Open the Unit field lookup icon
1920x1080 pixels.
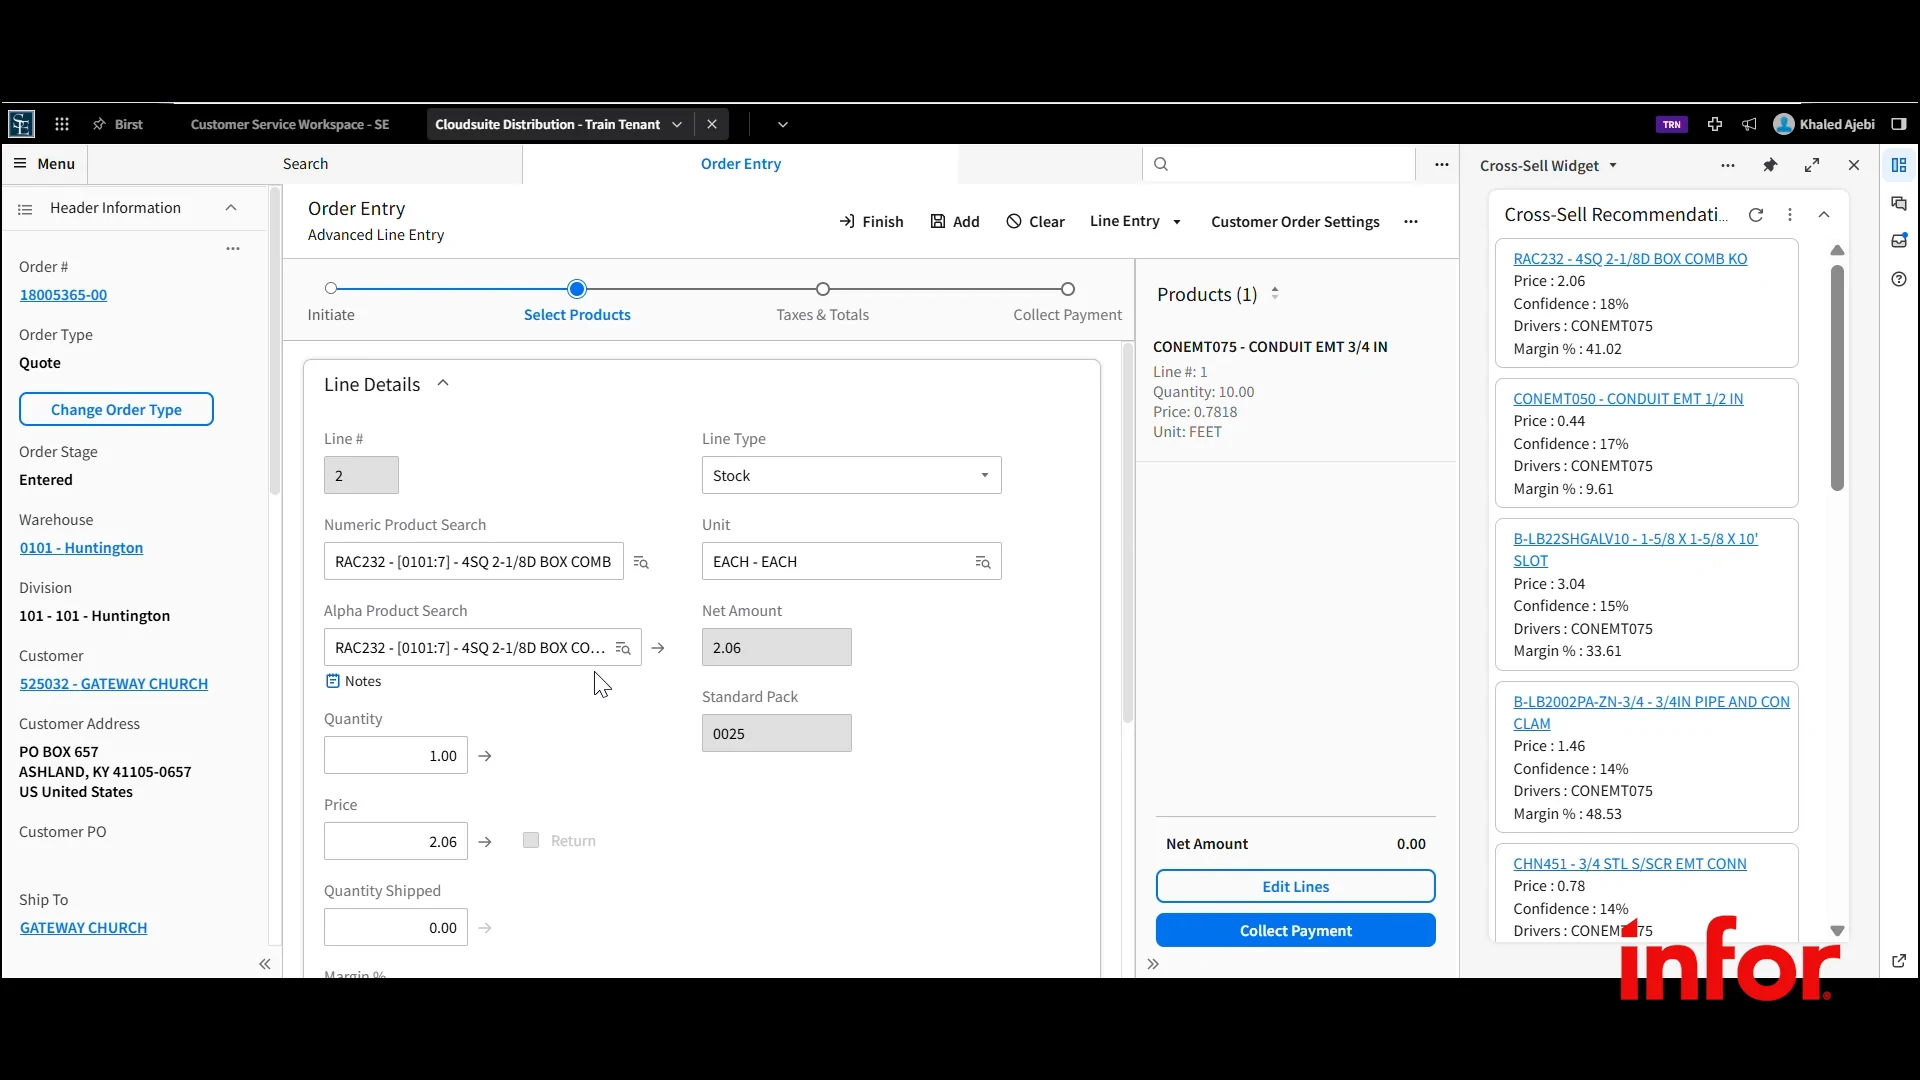pos(983,562)
